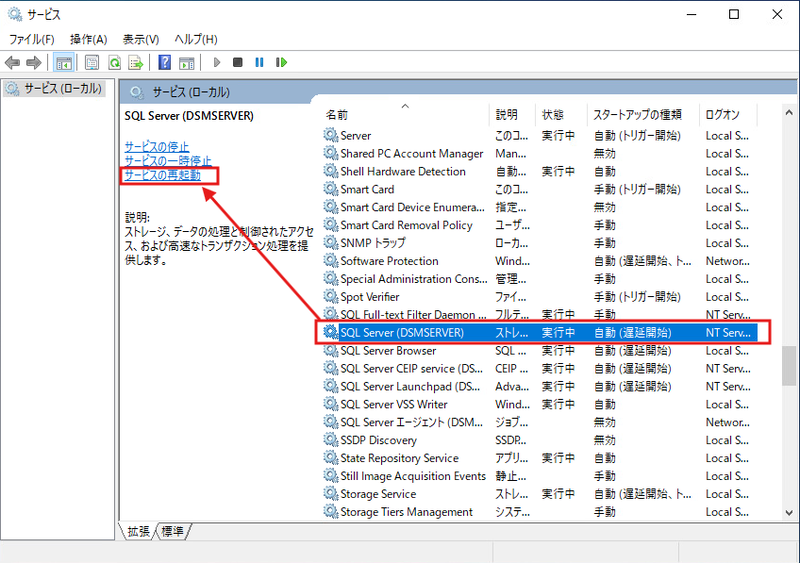This screenshot has width=800, height=563.
Task: Switch to the 拡張 tab
Action: [x=138, y=531]
